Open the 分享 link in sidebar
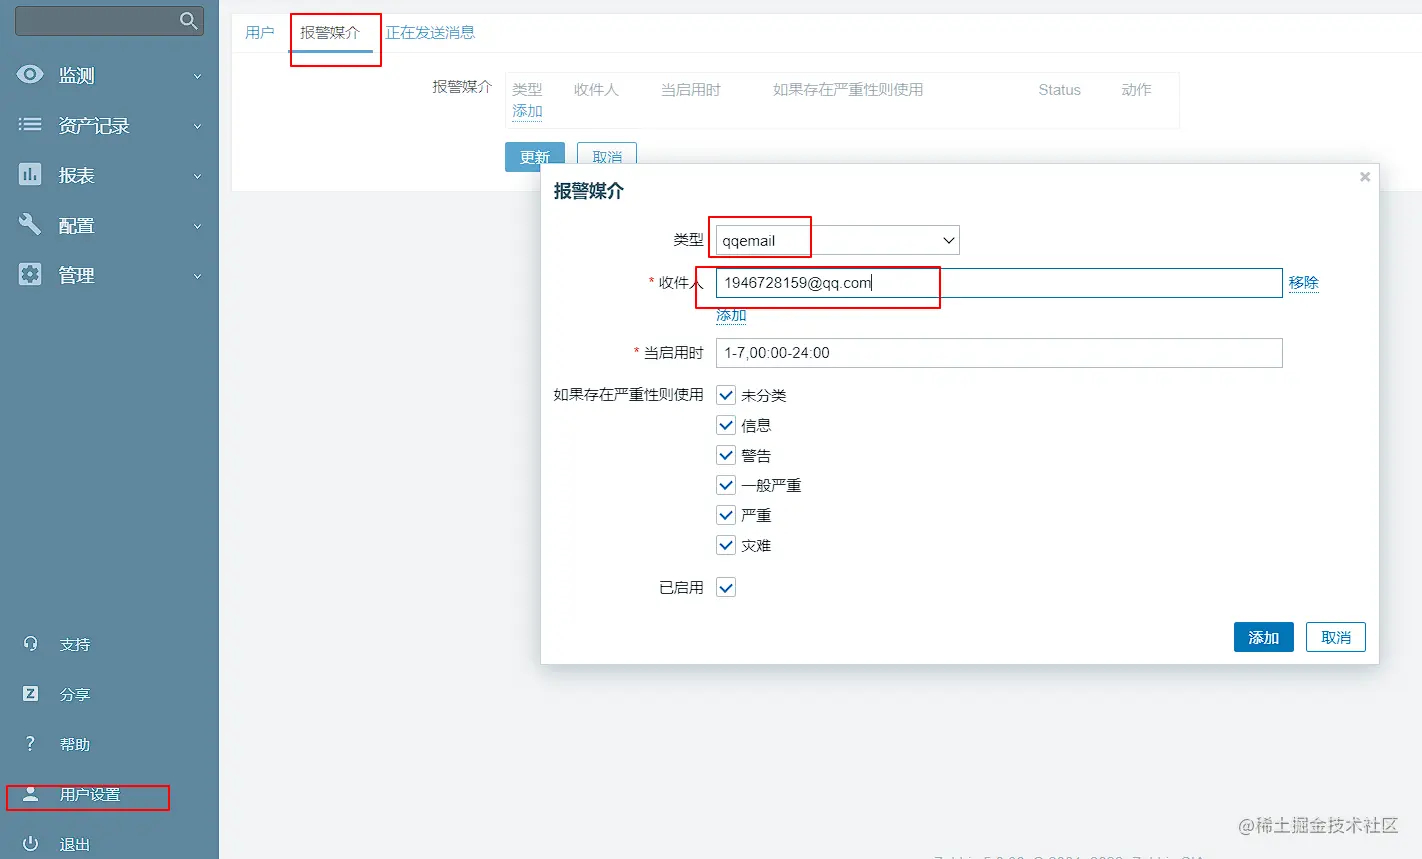The width and height of the screenshot is (1422, 859). point(75,695)
